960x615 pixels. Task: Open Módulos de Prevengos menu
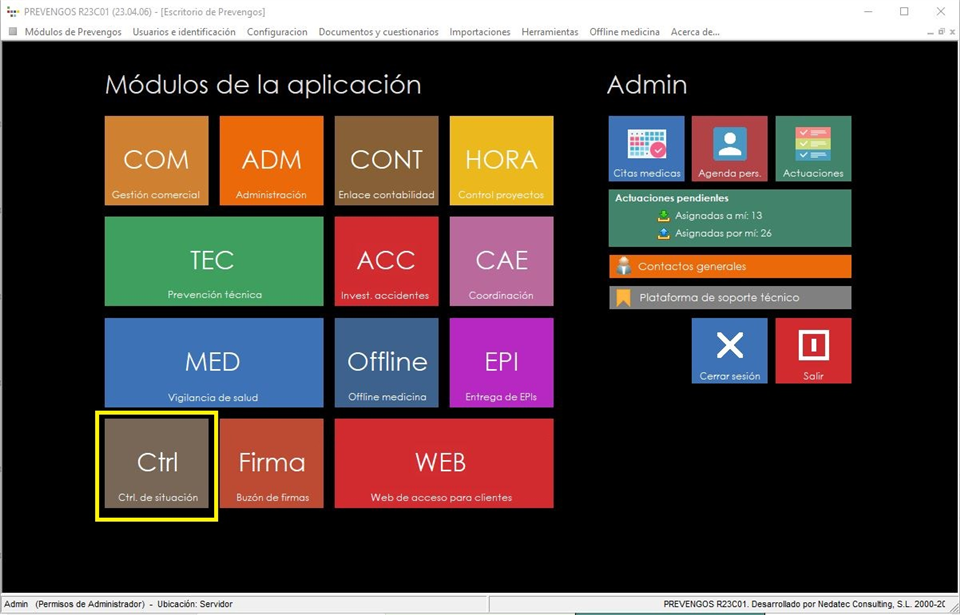tap(73, 32)
